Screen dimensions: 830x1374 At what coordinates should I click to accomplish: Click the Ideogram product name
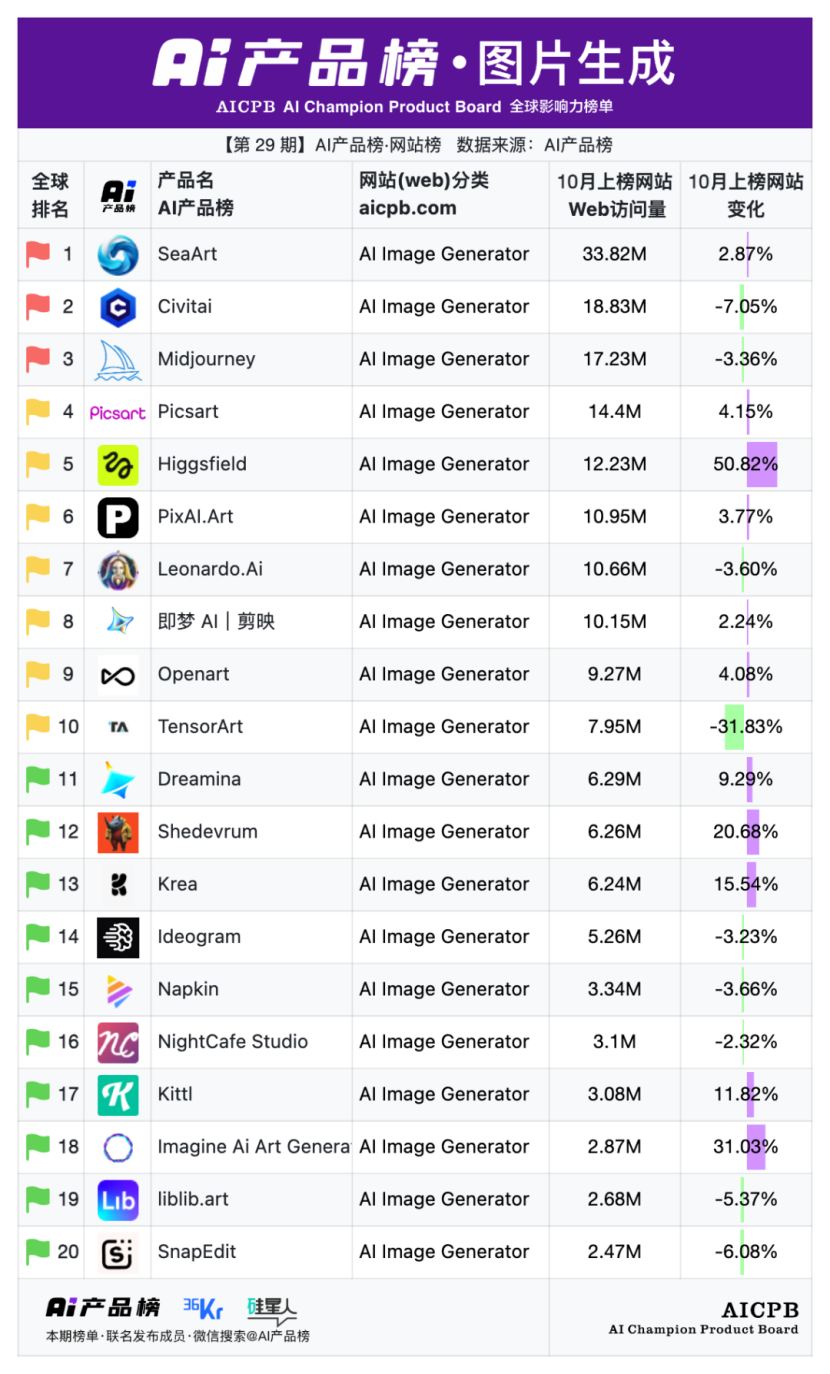coord(199,937)
